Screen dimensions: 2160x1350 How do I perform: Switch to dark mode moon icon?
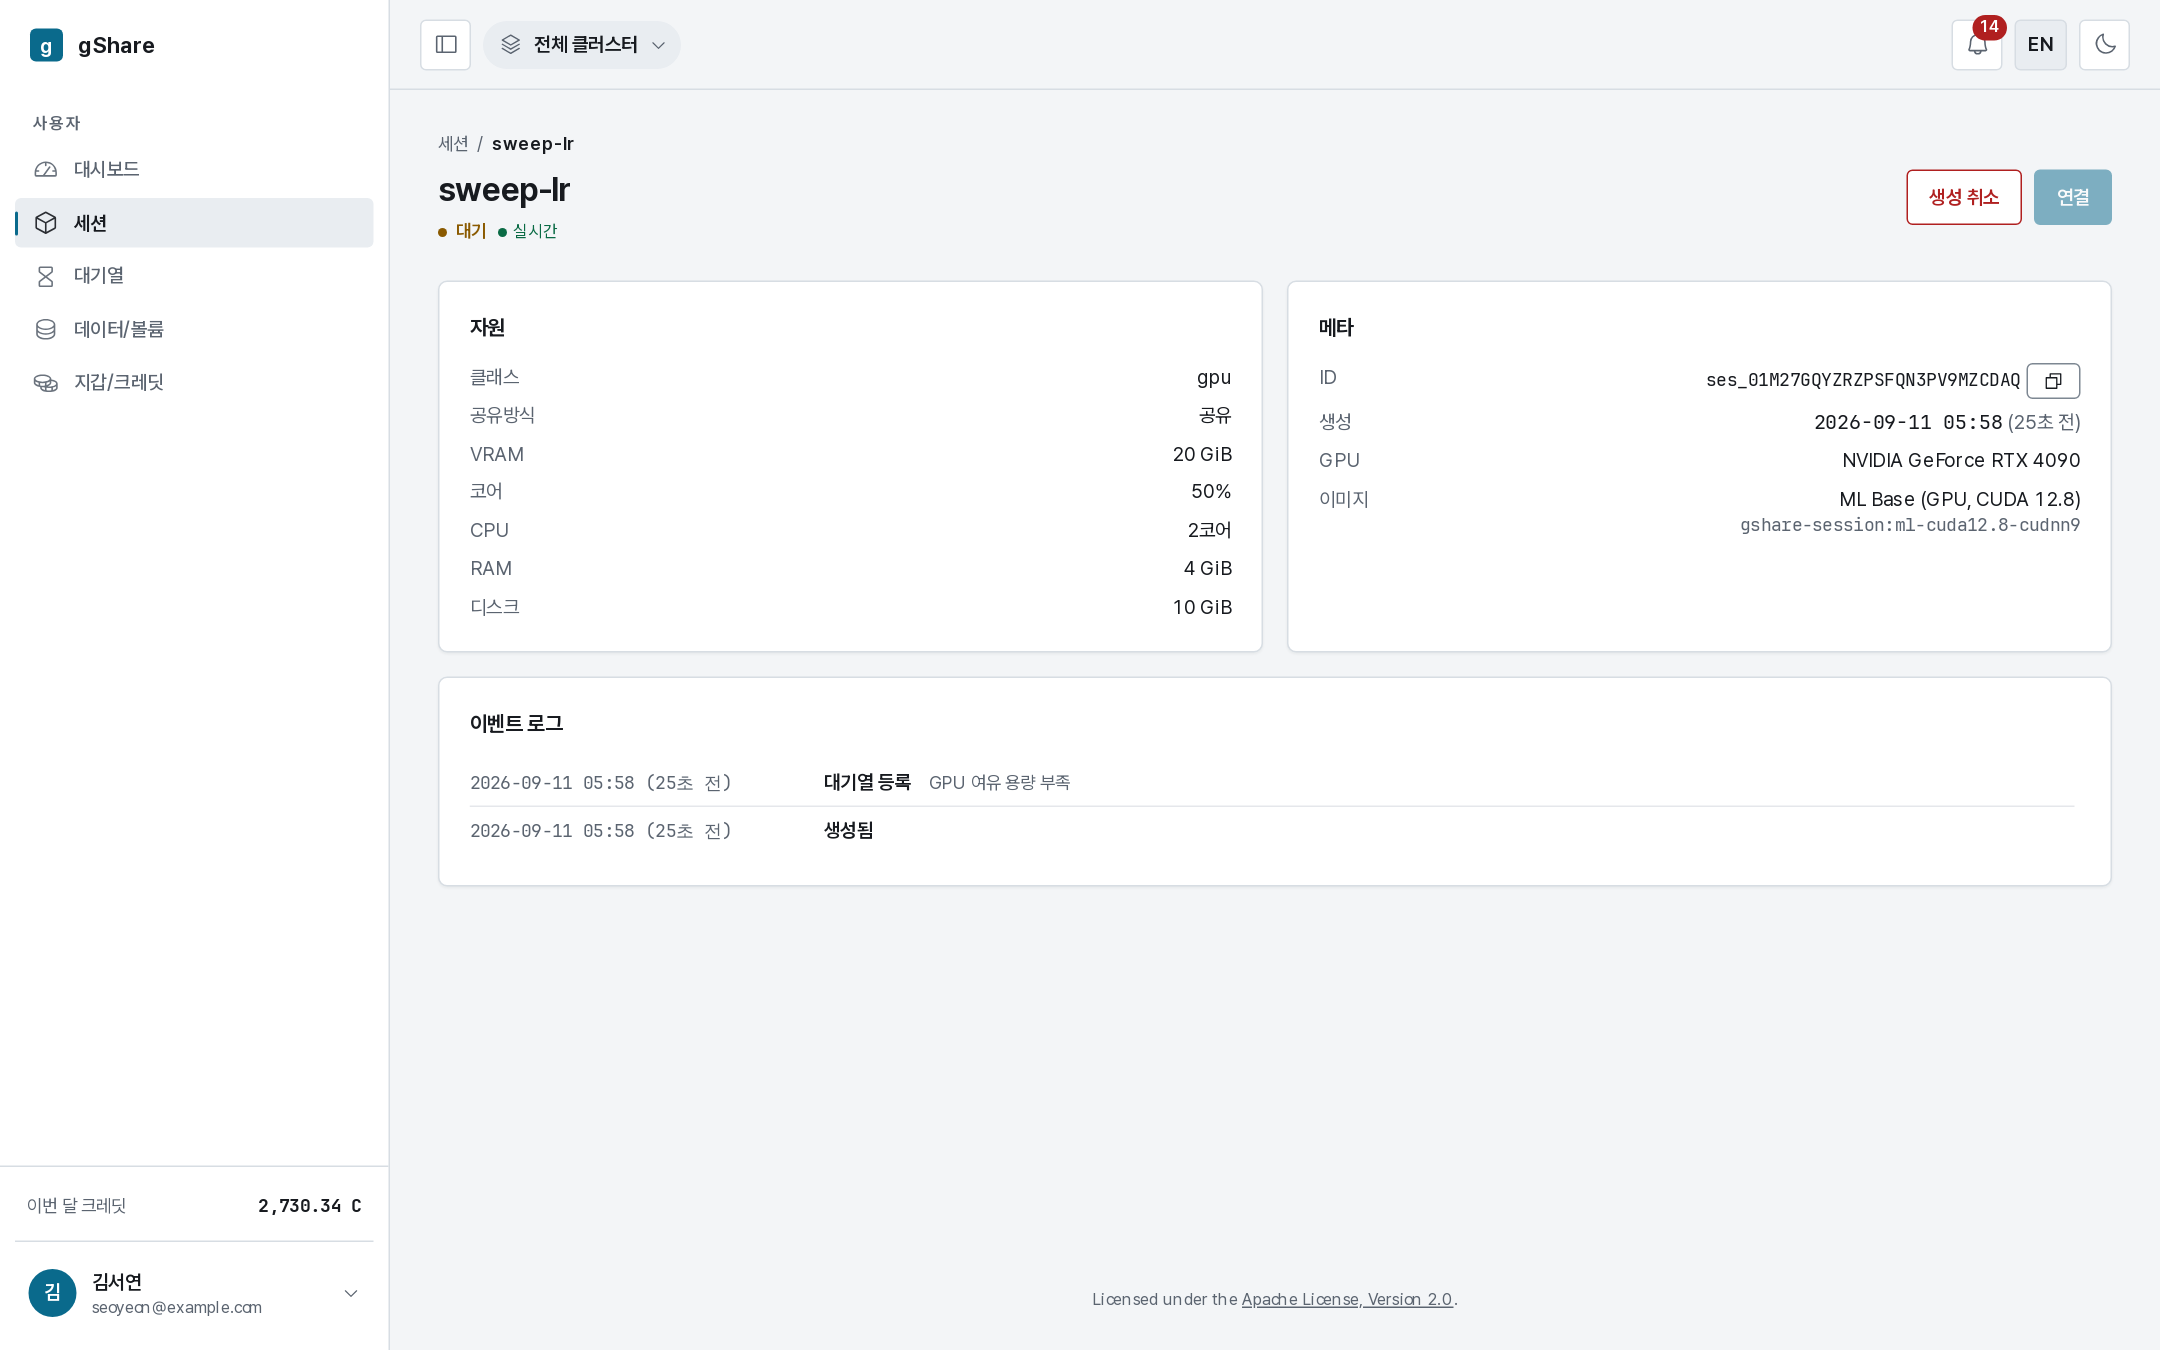(2104, 45)
